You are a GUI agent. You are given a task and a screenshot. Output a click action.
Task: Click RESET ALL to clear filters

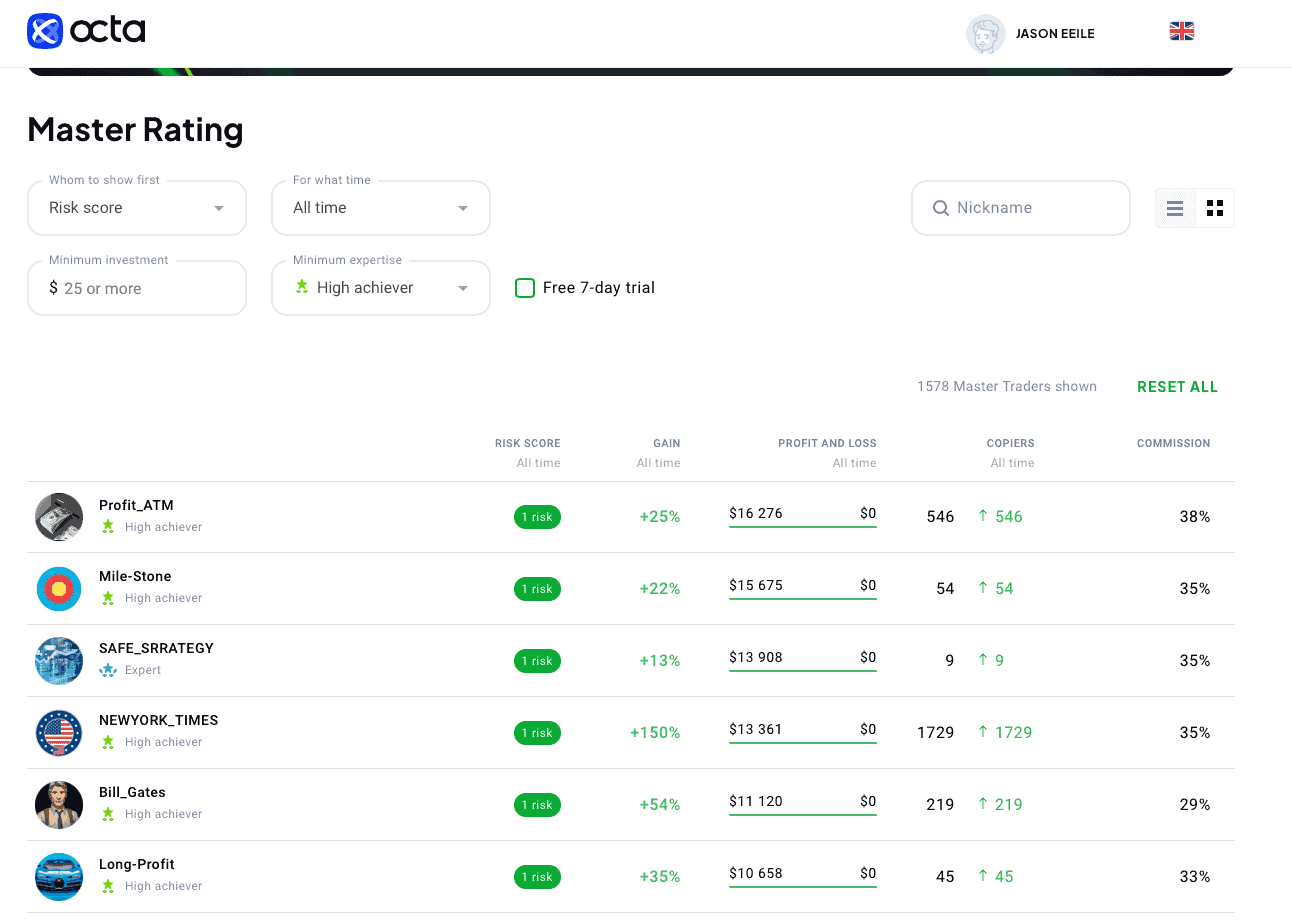tap(1177, 387)
